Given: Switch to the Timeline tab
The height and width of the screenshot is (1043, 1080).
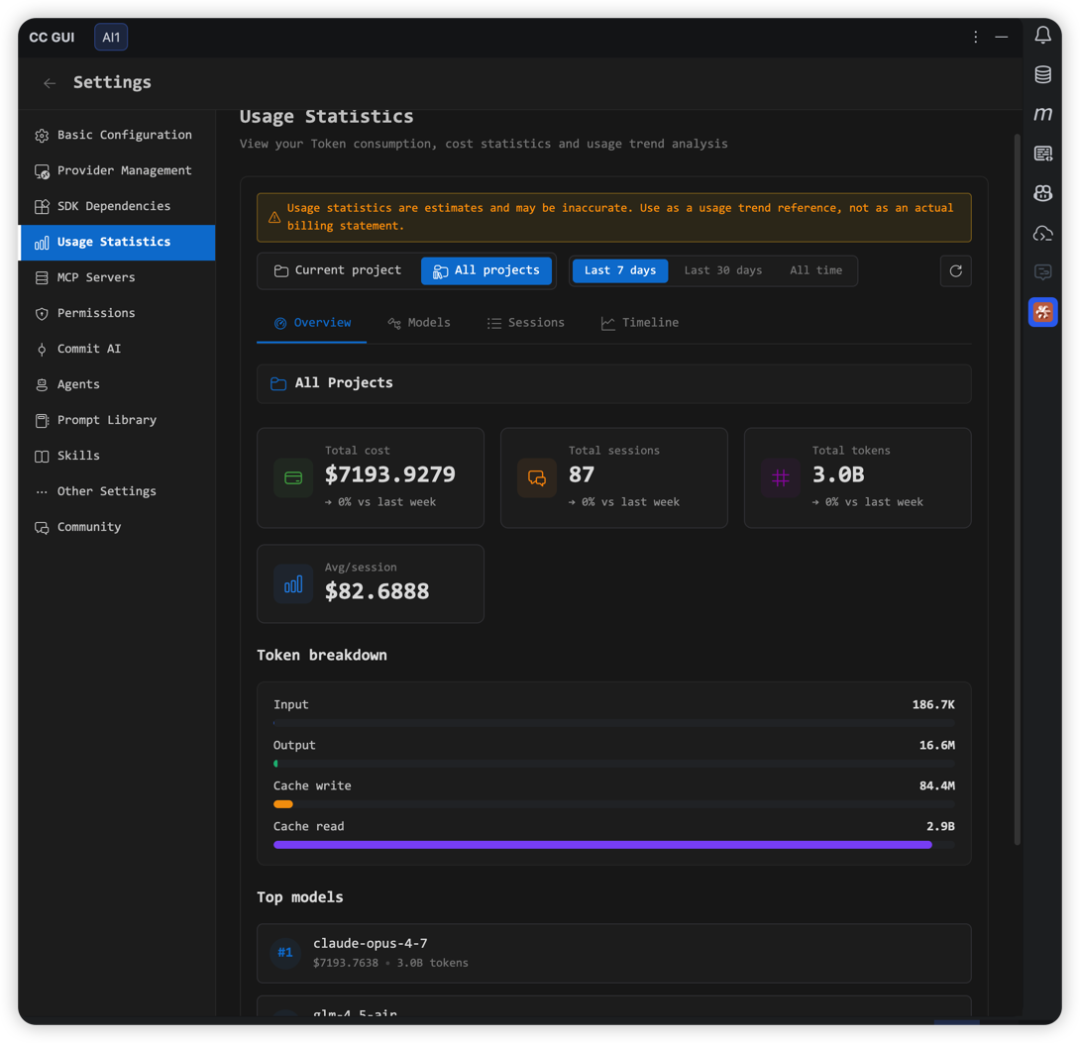Looking at the screenshot, I should click(640, 323).
